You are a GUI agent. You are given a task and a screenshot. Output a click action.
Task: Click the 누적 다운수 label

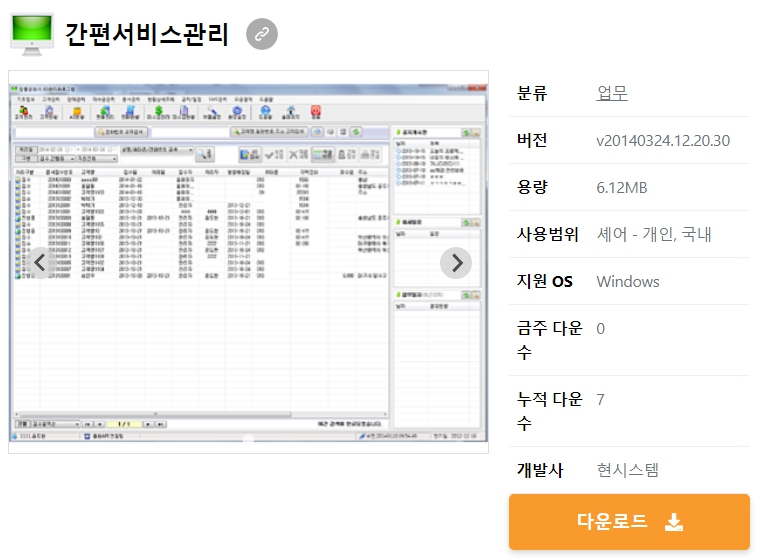click(x=549, y=411)
